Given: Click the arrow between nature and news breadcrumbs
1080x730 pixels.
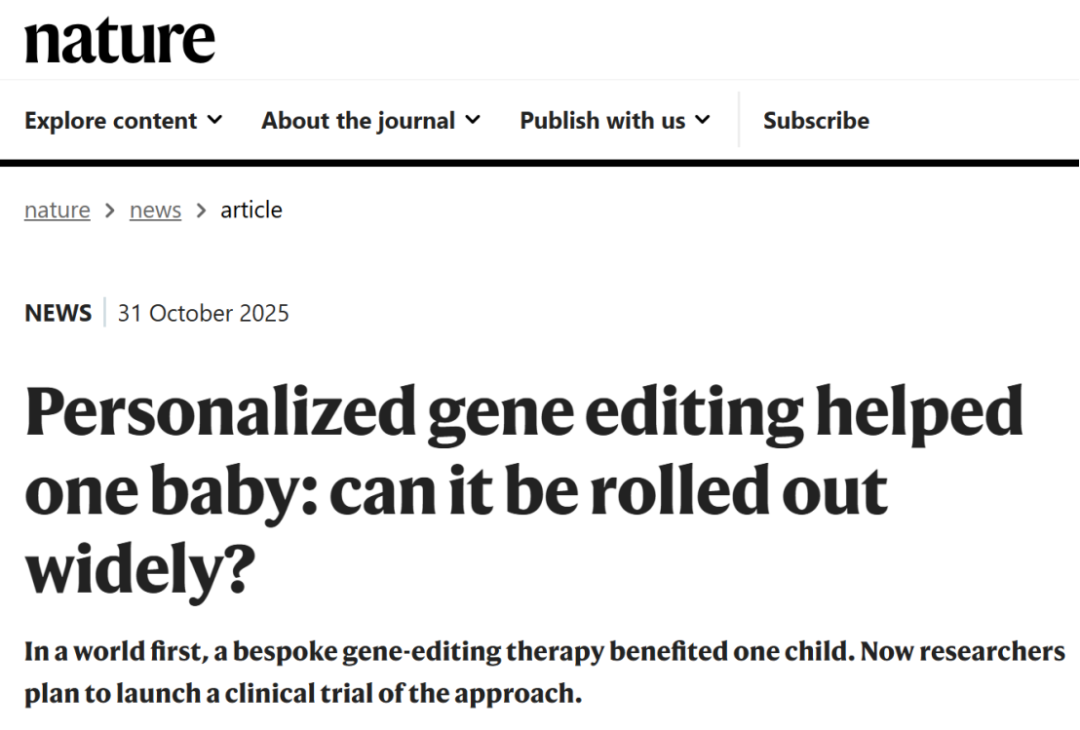Looking at the screenshot, I should tap(110, 210).
